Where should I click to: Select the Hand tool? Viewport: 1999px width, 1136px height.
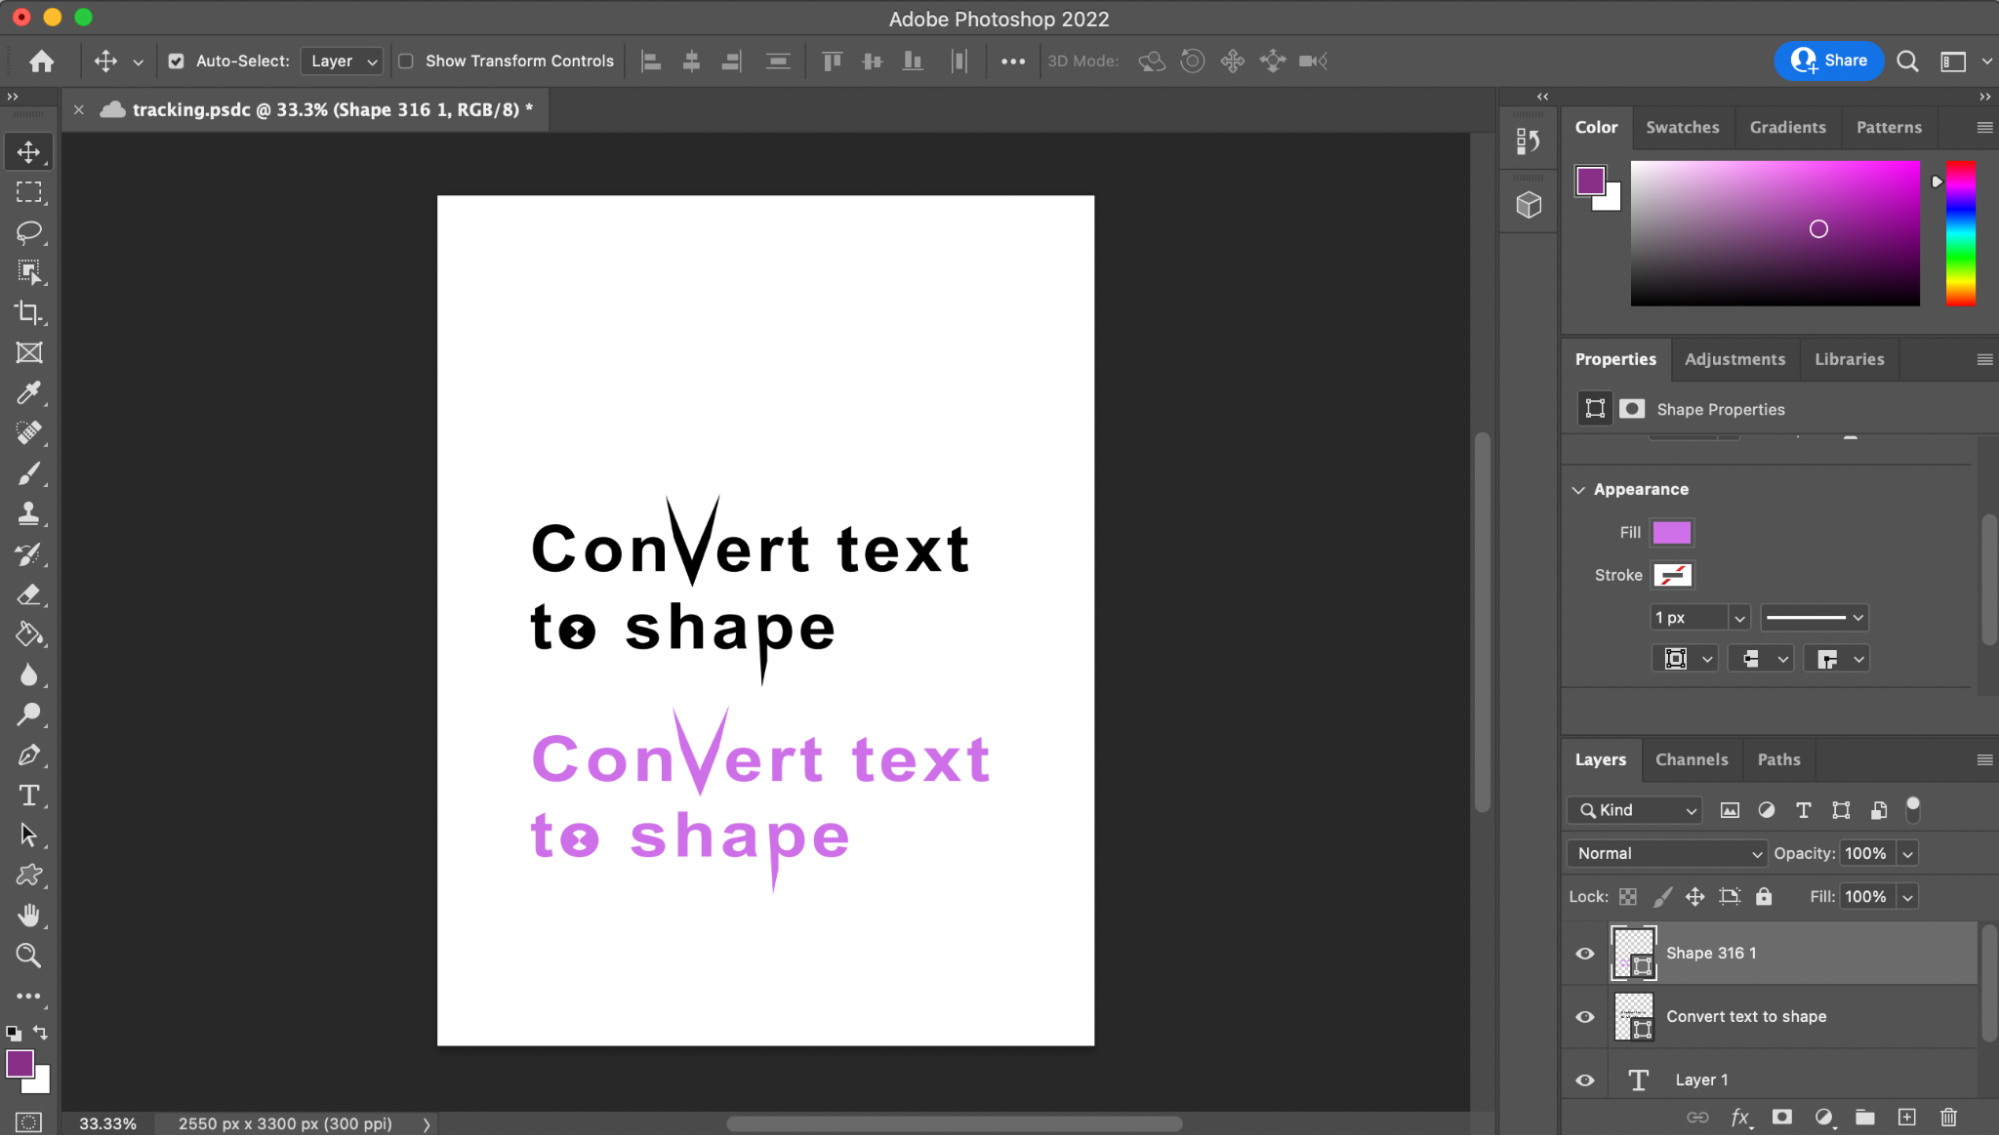tap(28, 916)
